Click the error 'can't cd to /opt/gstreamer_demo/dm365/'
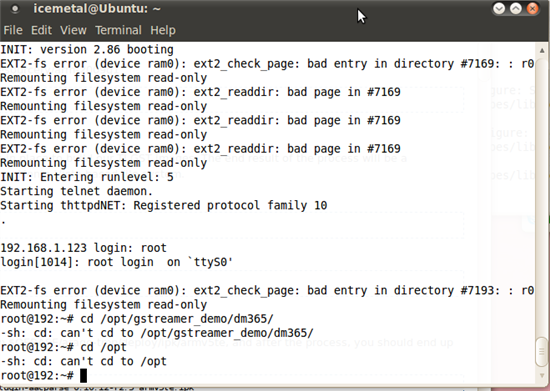 click(x=187, y=333)
